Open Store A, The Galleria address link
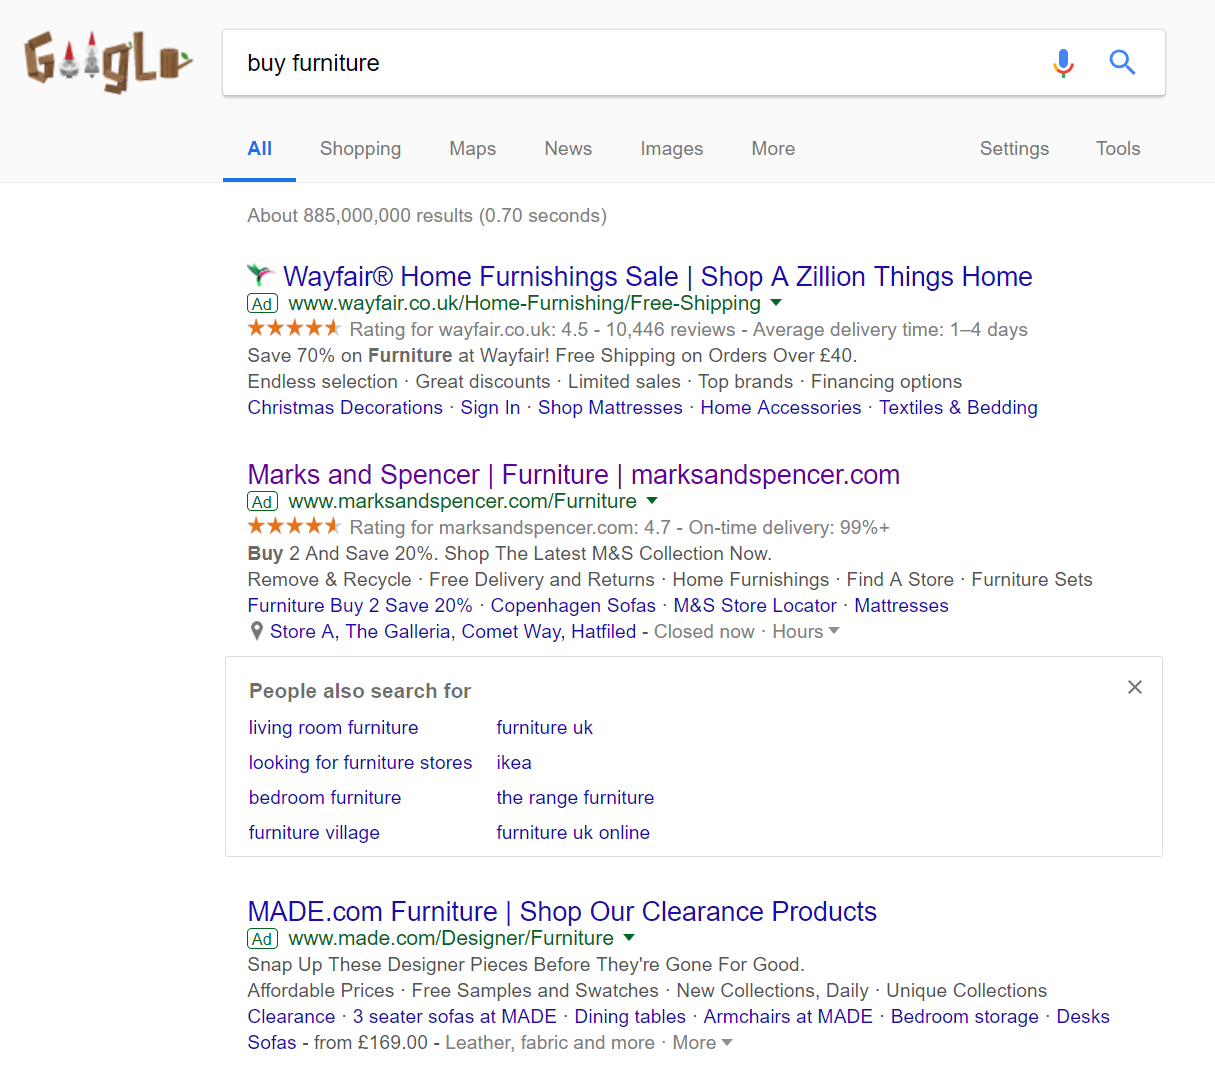This screenshot has width=1215, height=1080. point(453,631)
